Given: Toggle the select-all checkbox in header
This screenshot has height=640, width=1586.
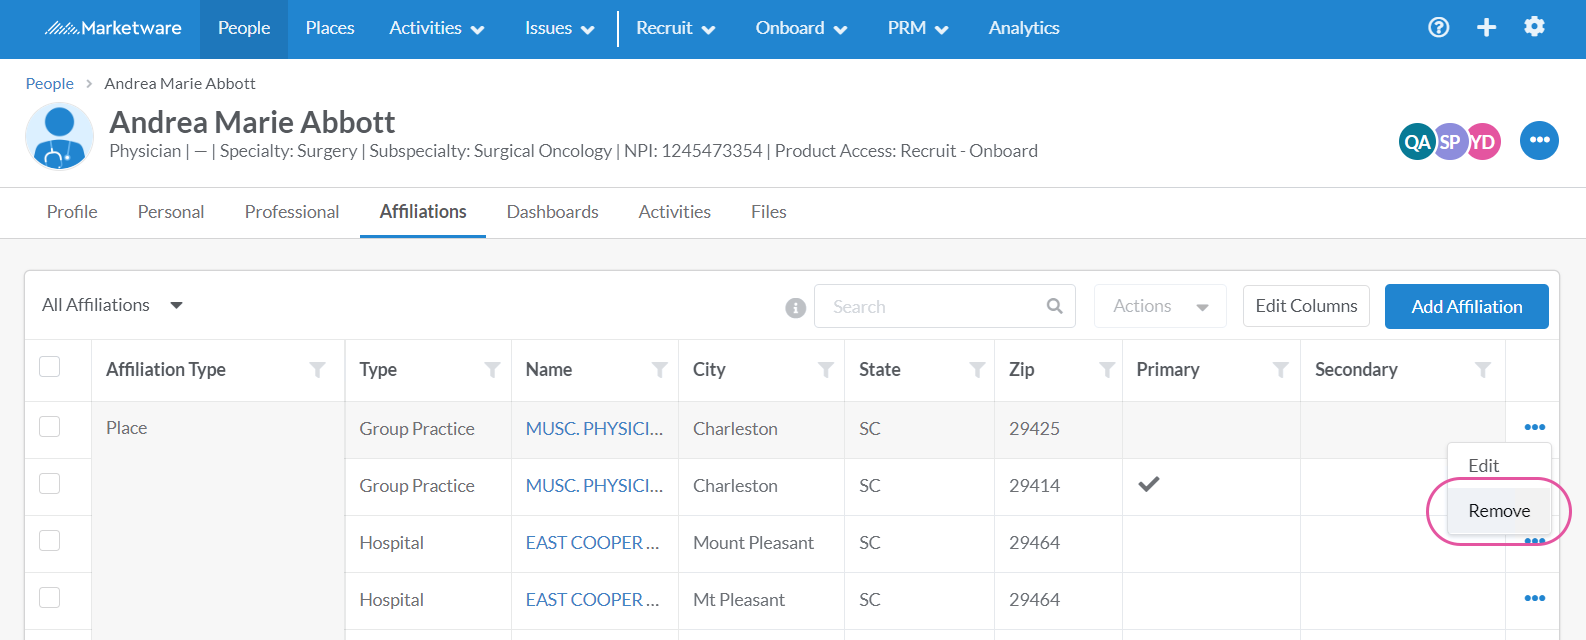Looking at the screenshot, I should (49, 366).
